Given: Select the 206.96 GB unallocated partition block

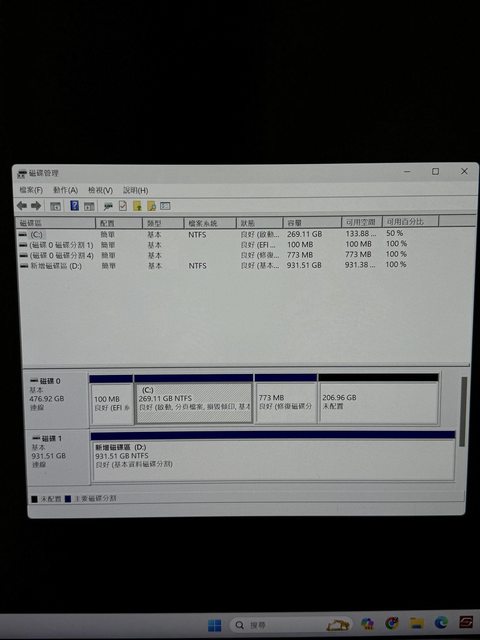Looking at the screenshot, I should click(x=378, y=399).
